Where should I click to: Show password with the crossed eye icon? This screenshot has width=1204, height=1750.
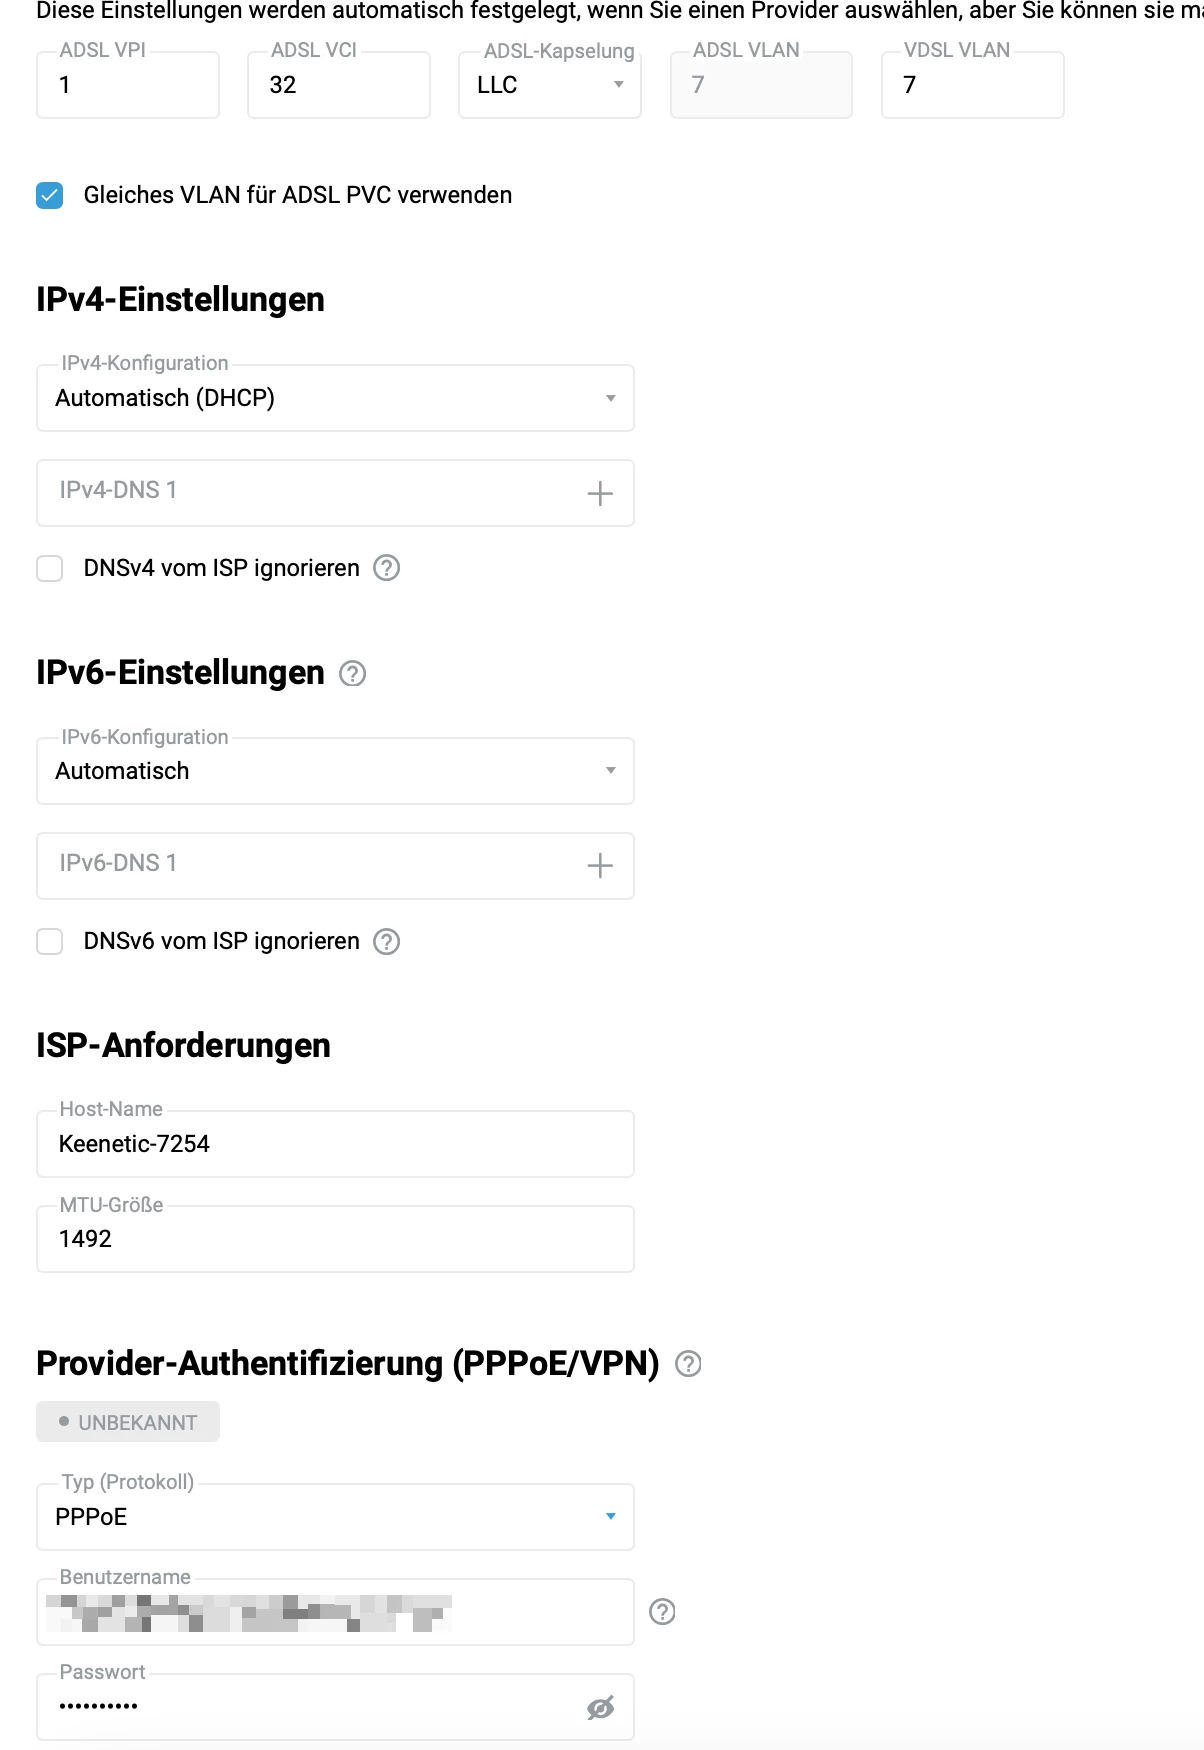pos(600,1707)
